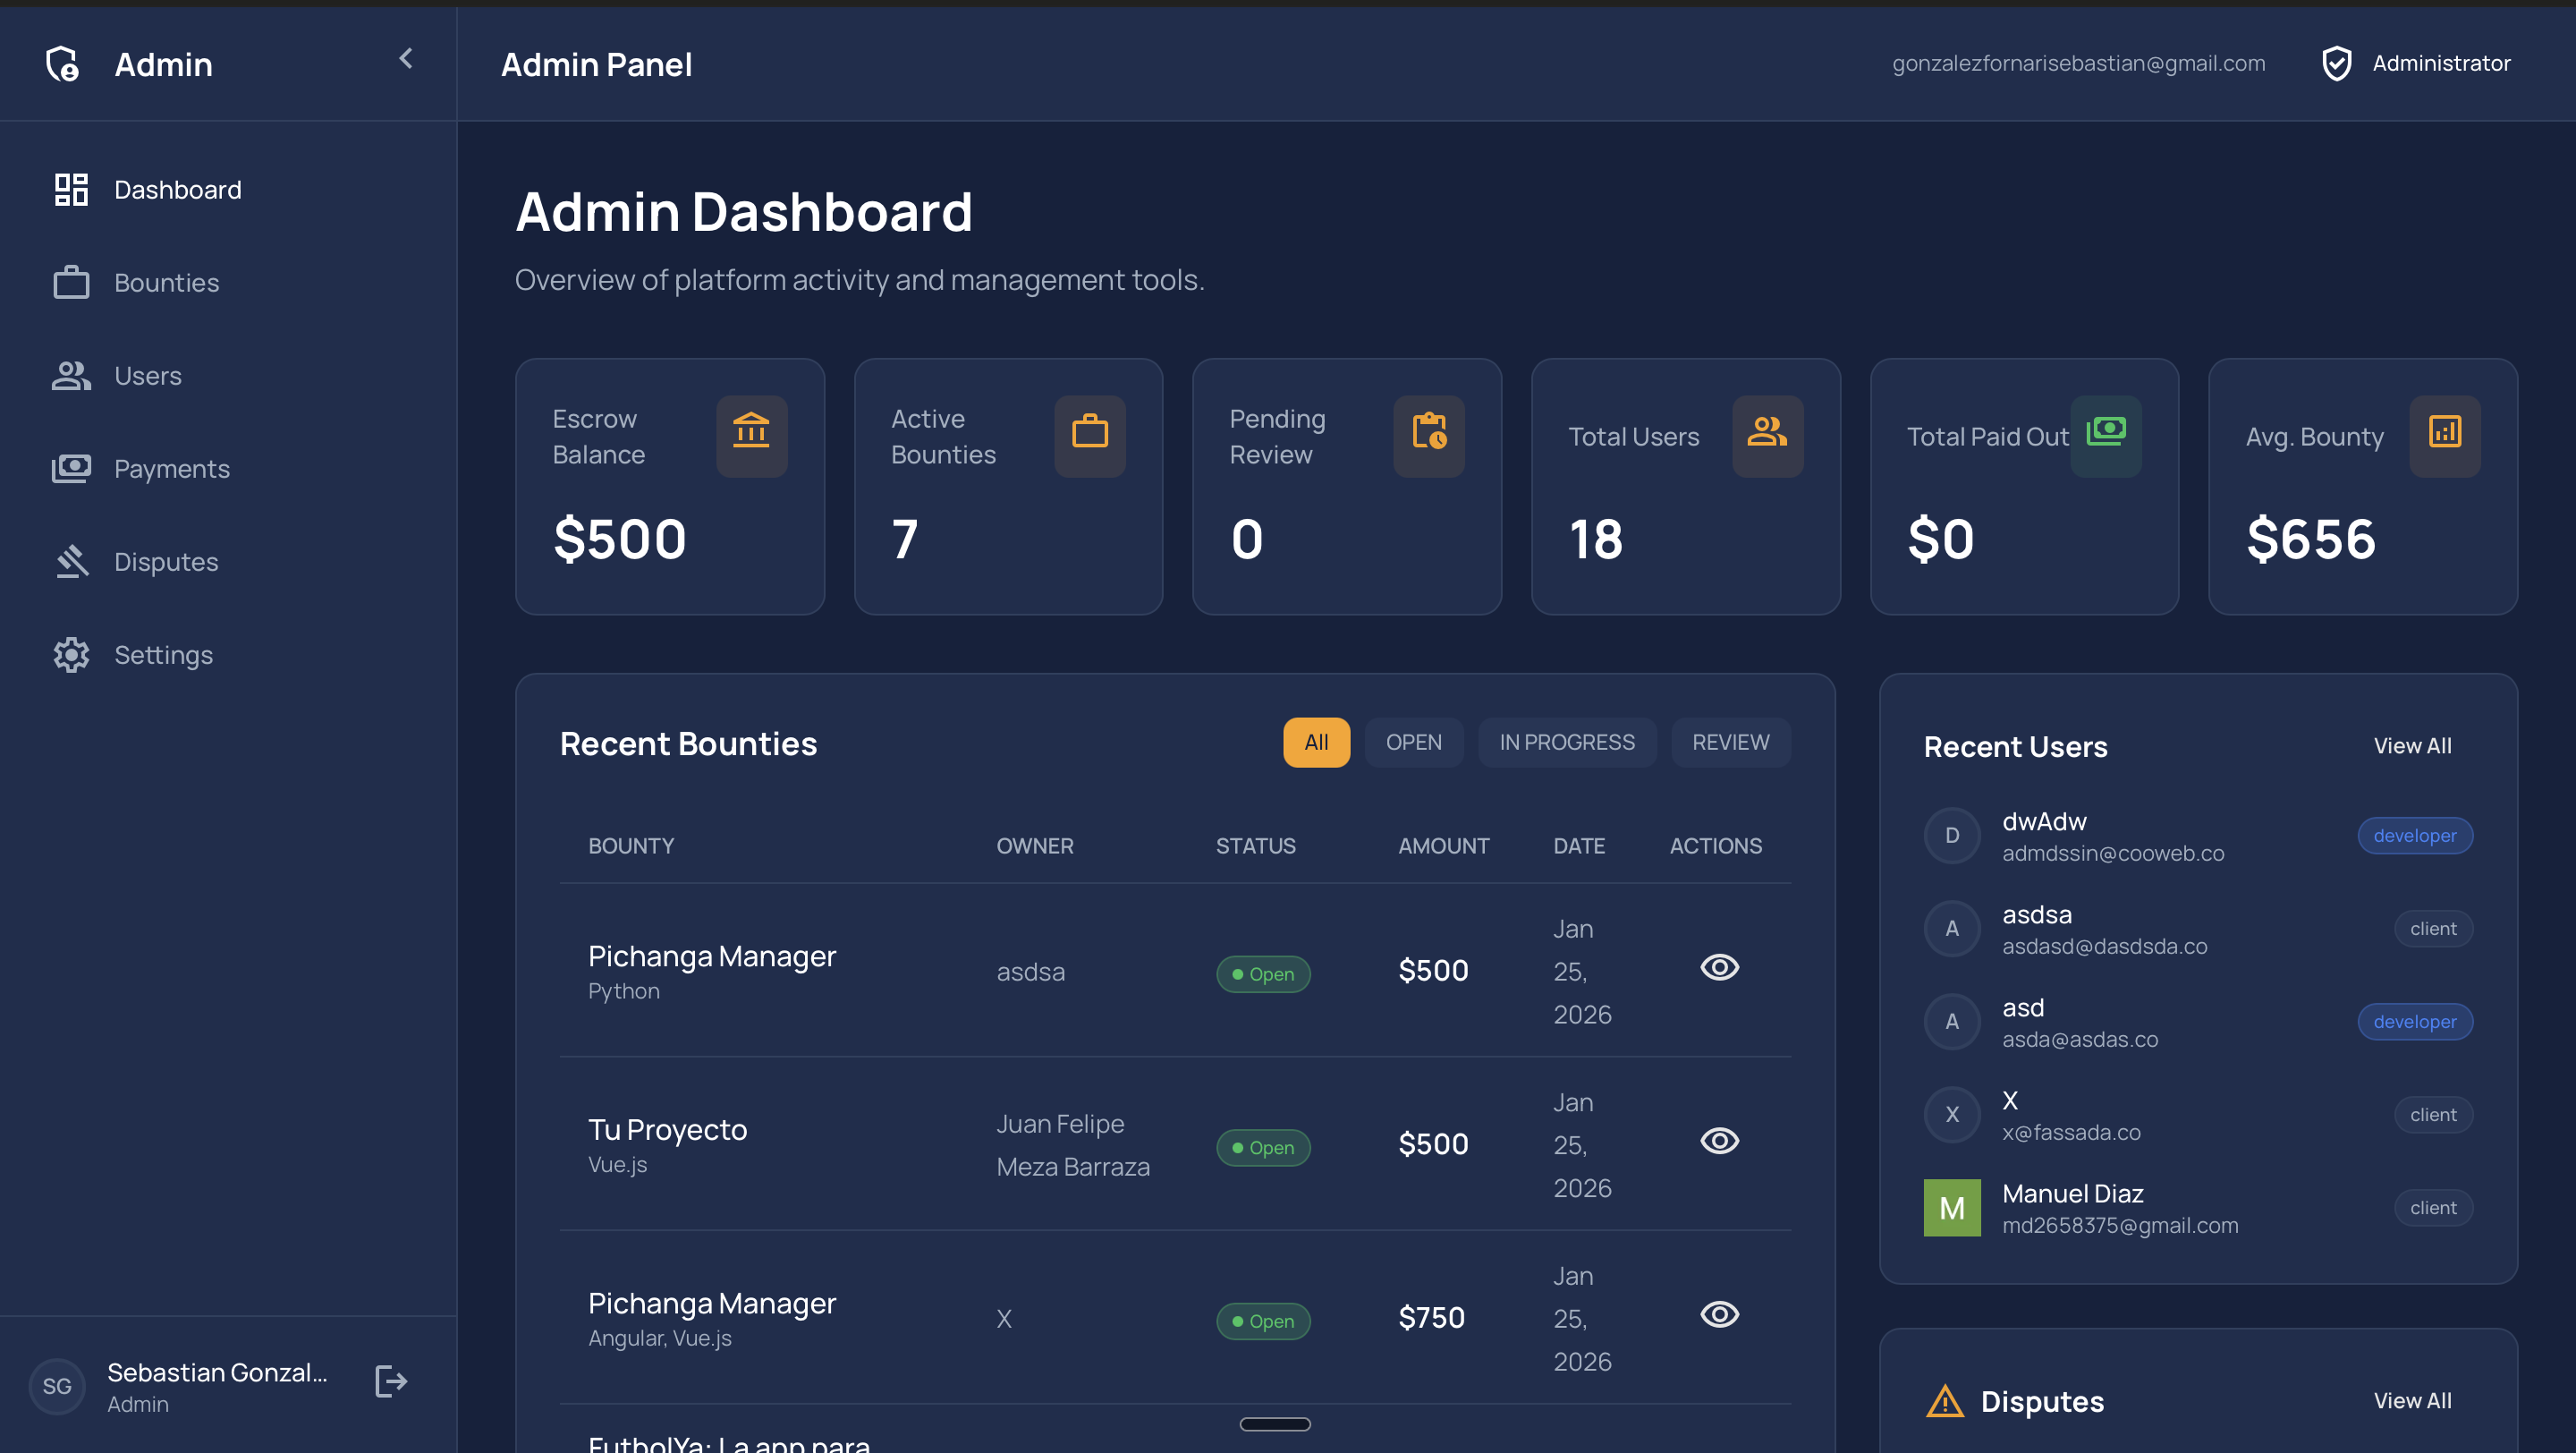View the $750 Pichanga Manager bounty via its eye icon

tap(1719, 1315)
